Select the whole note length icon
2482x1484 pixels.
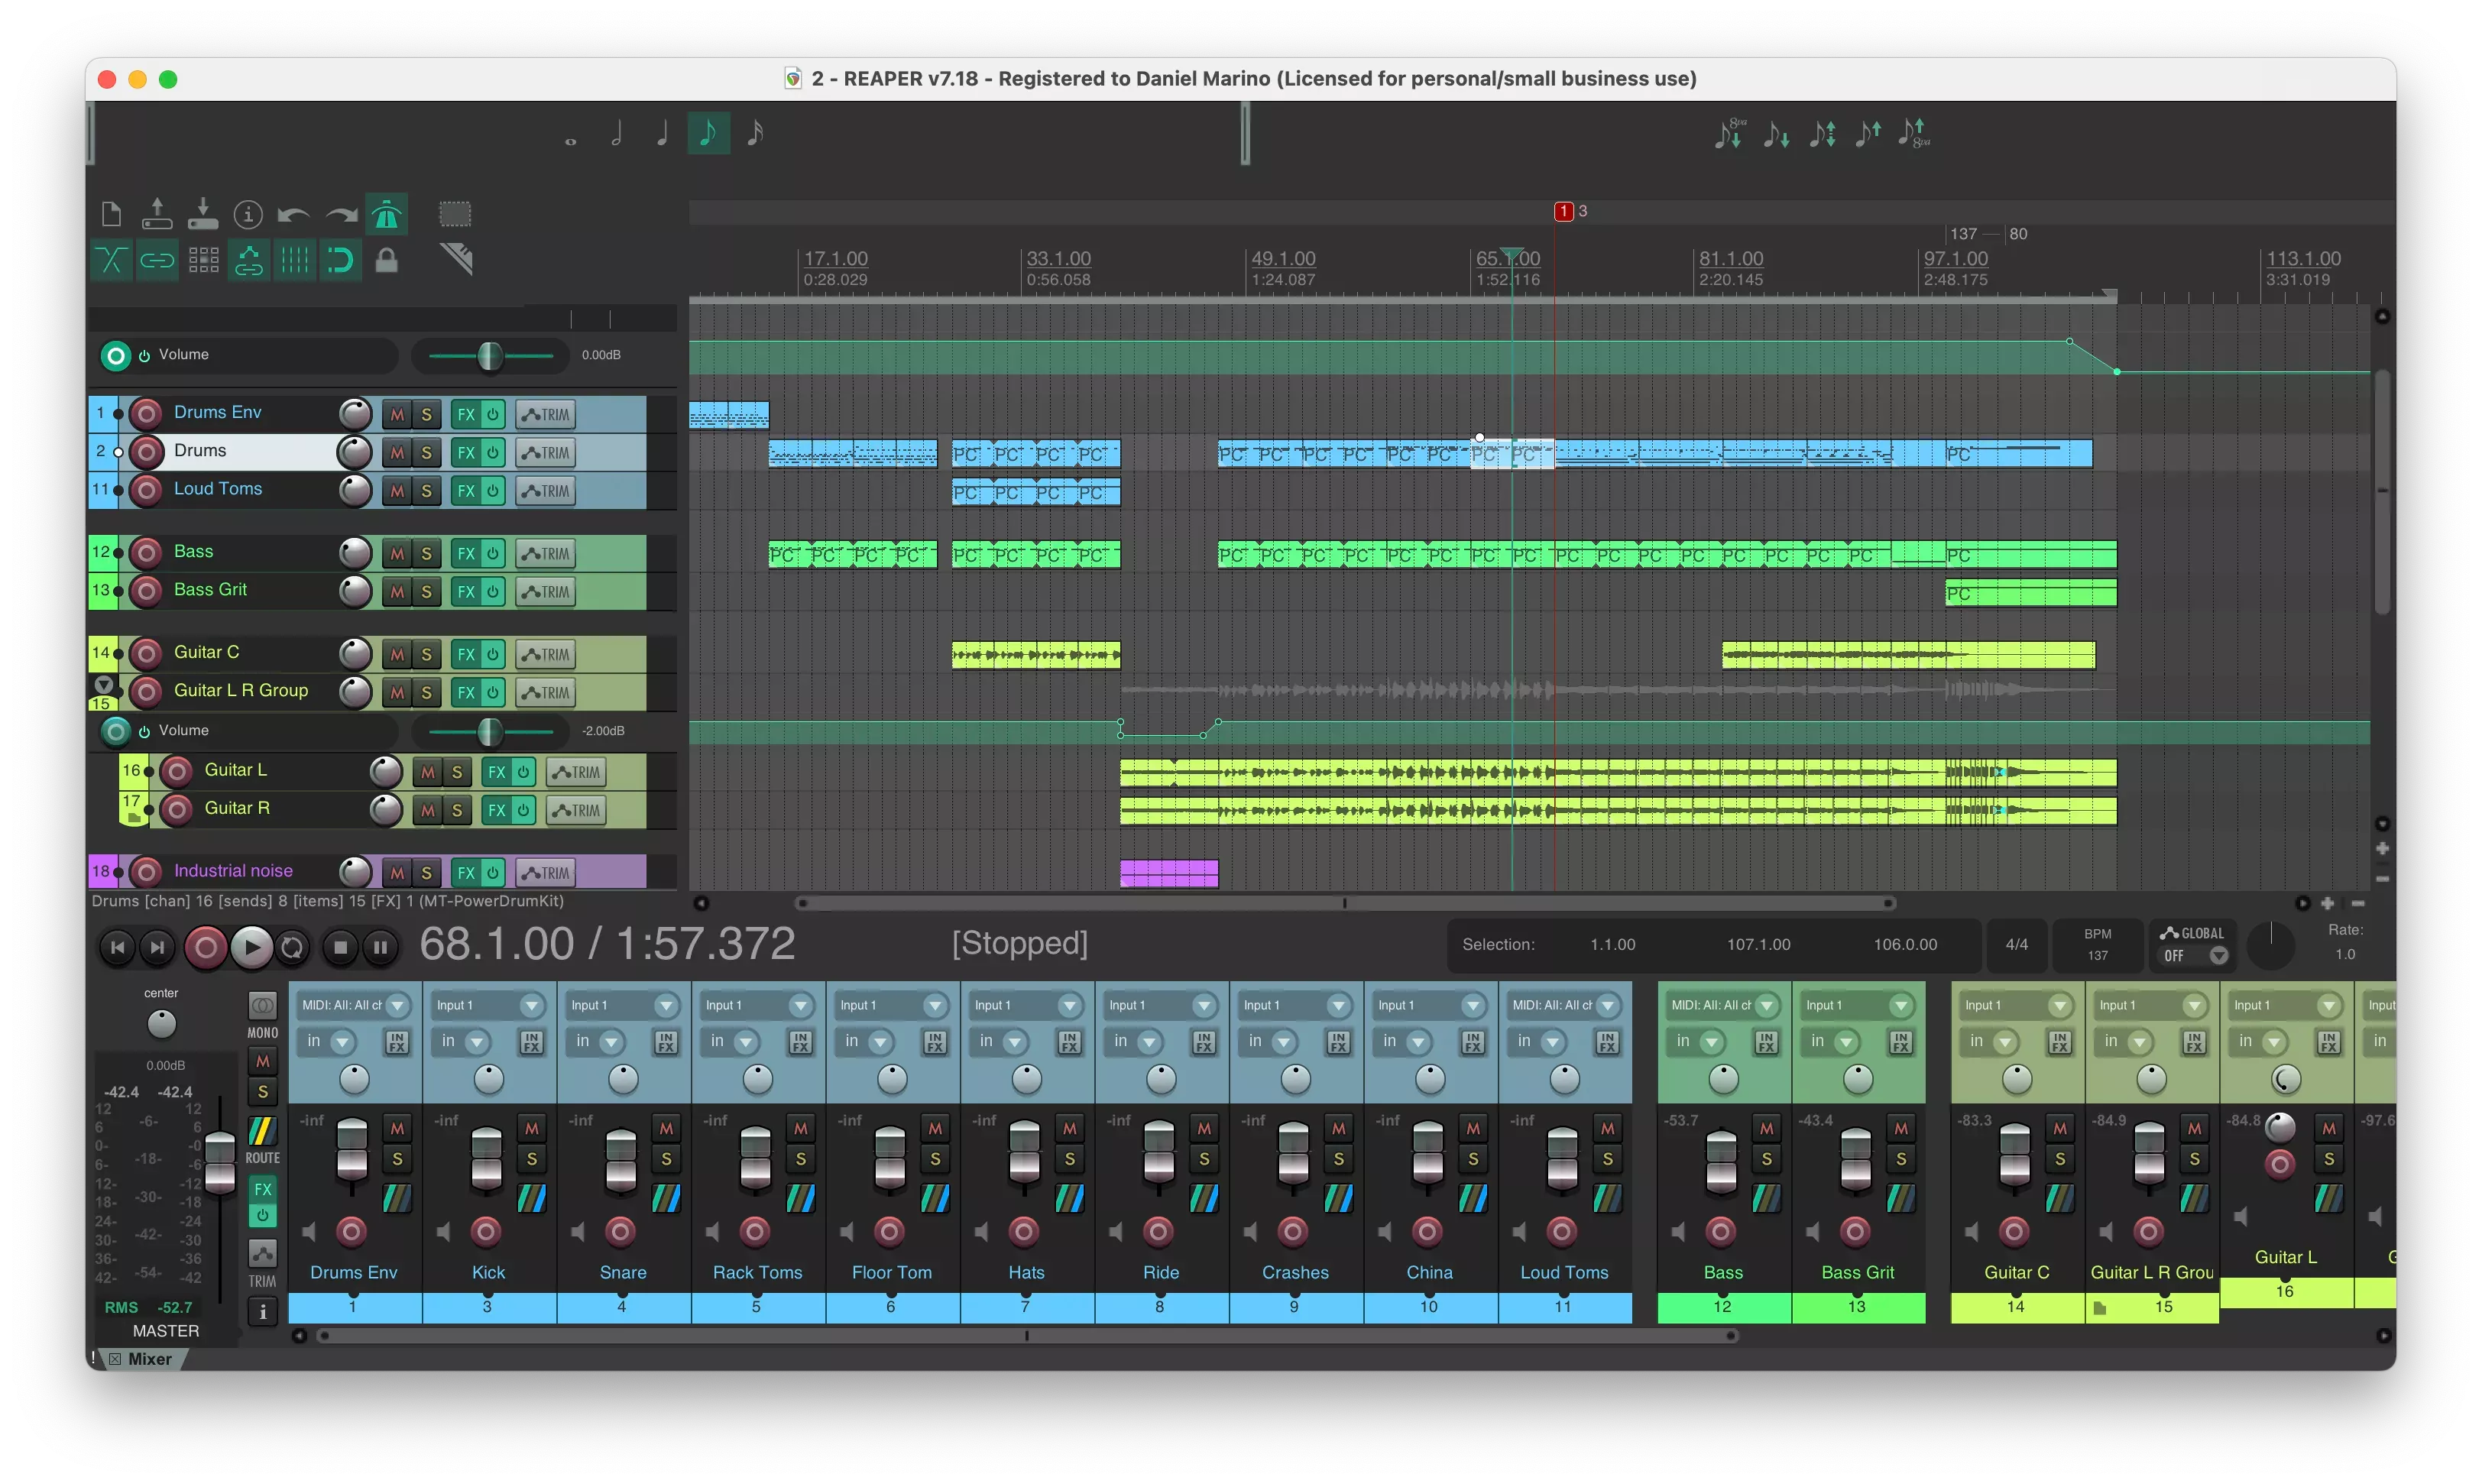coord(570,141)
